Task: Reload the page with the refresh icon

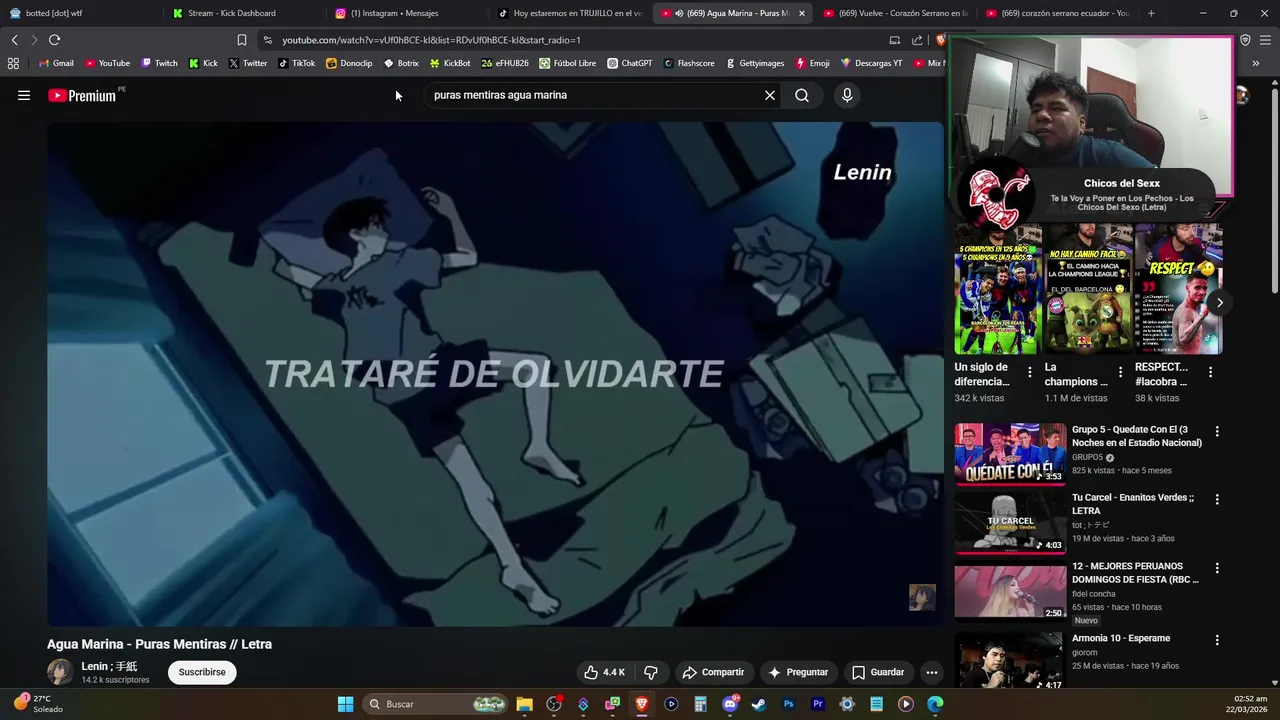Action: (54, 40)
